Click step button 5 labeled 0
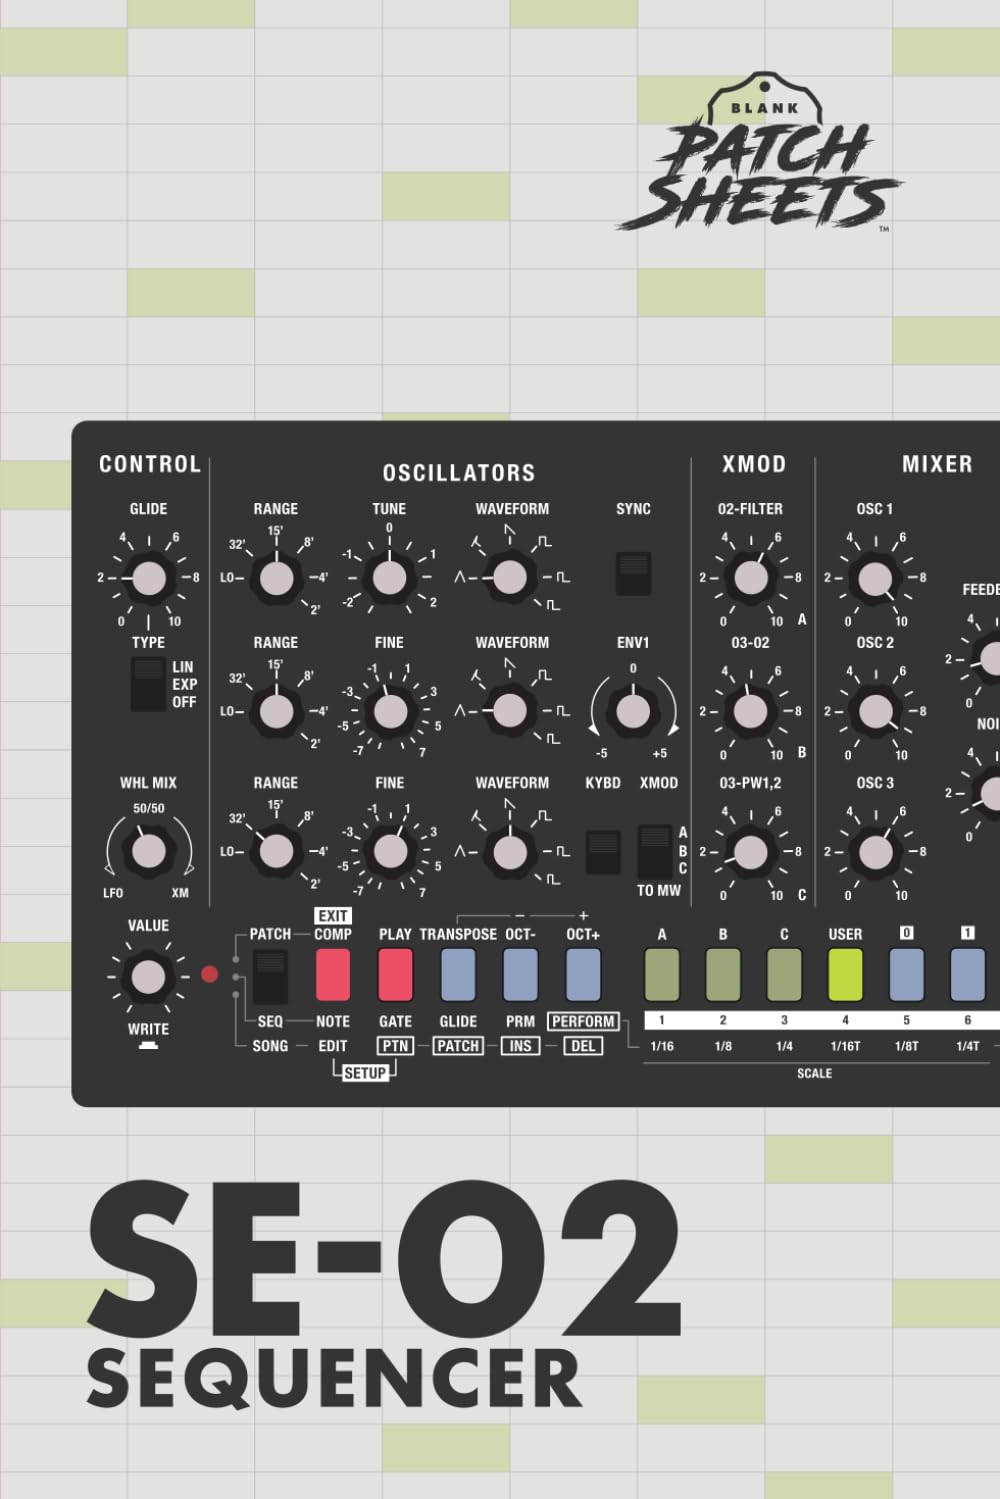 (x=907, y=975)
